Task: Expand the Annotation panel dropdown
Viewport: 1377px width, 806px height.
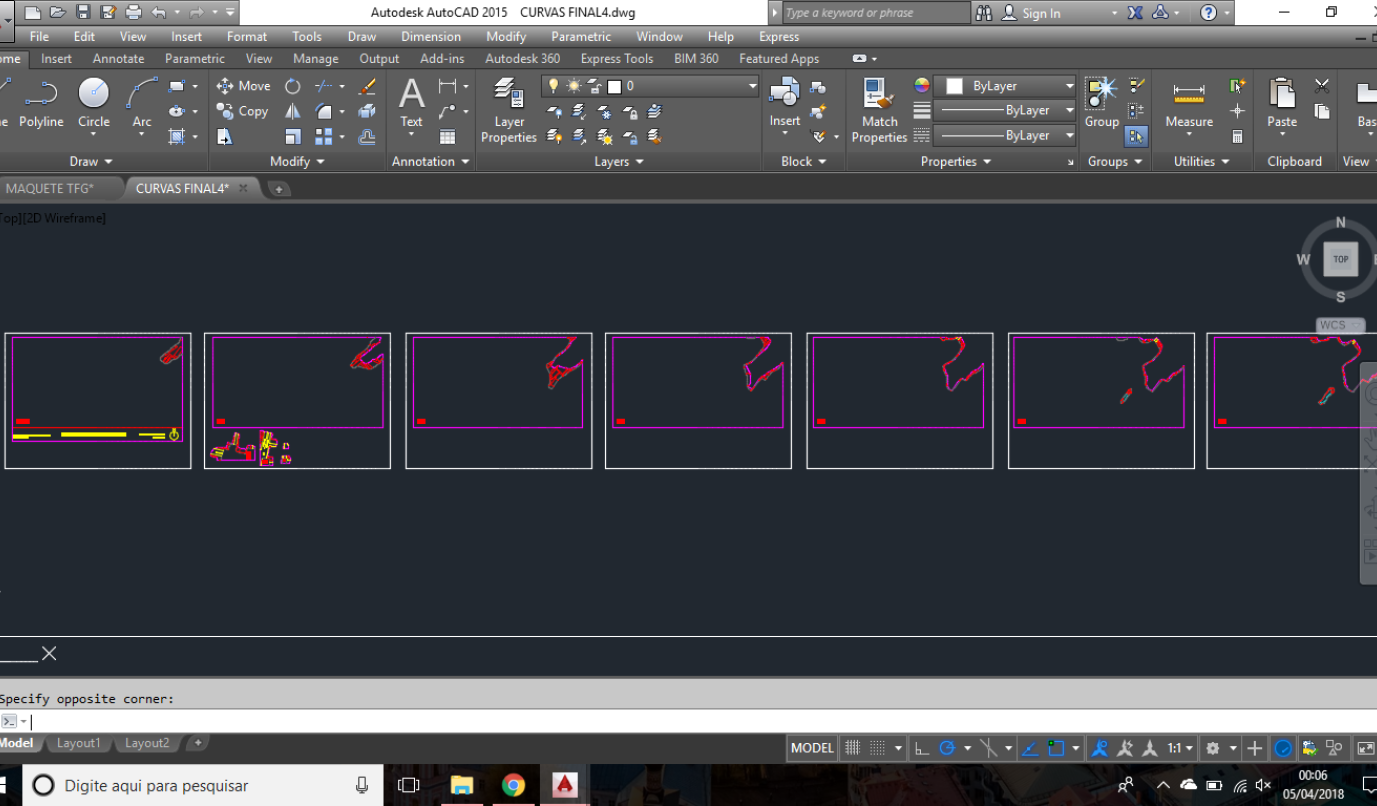Action: 430,161
